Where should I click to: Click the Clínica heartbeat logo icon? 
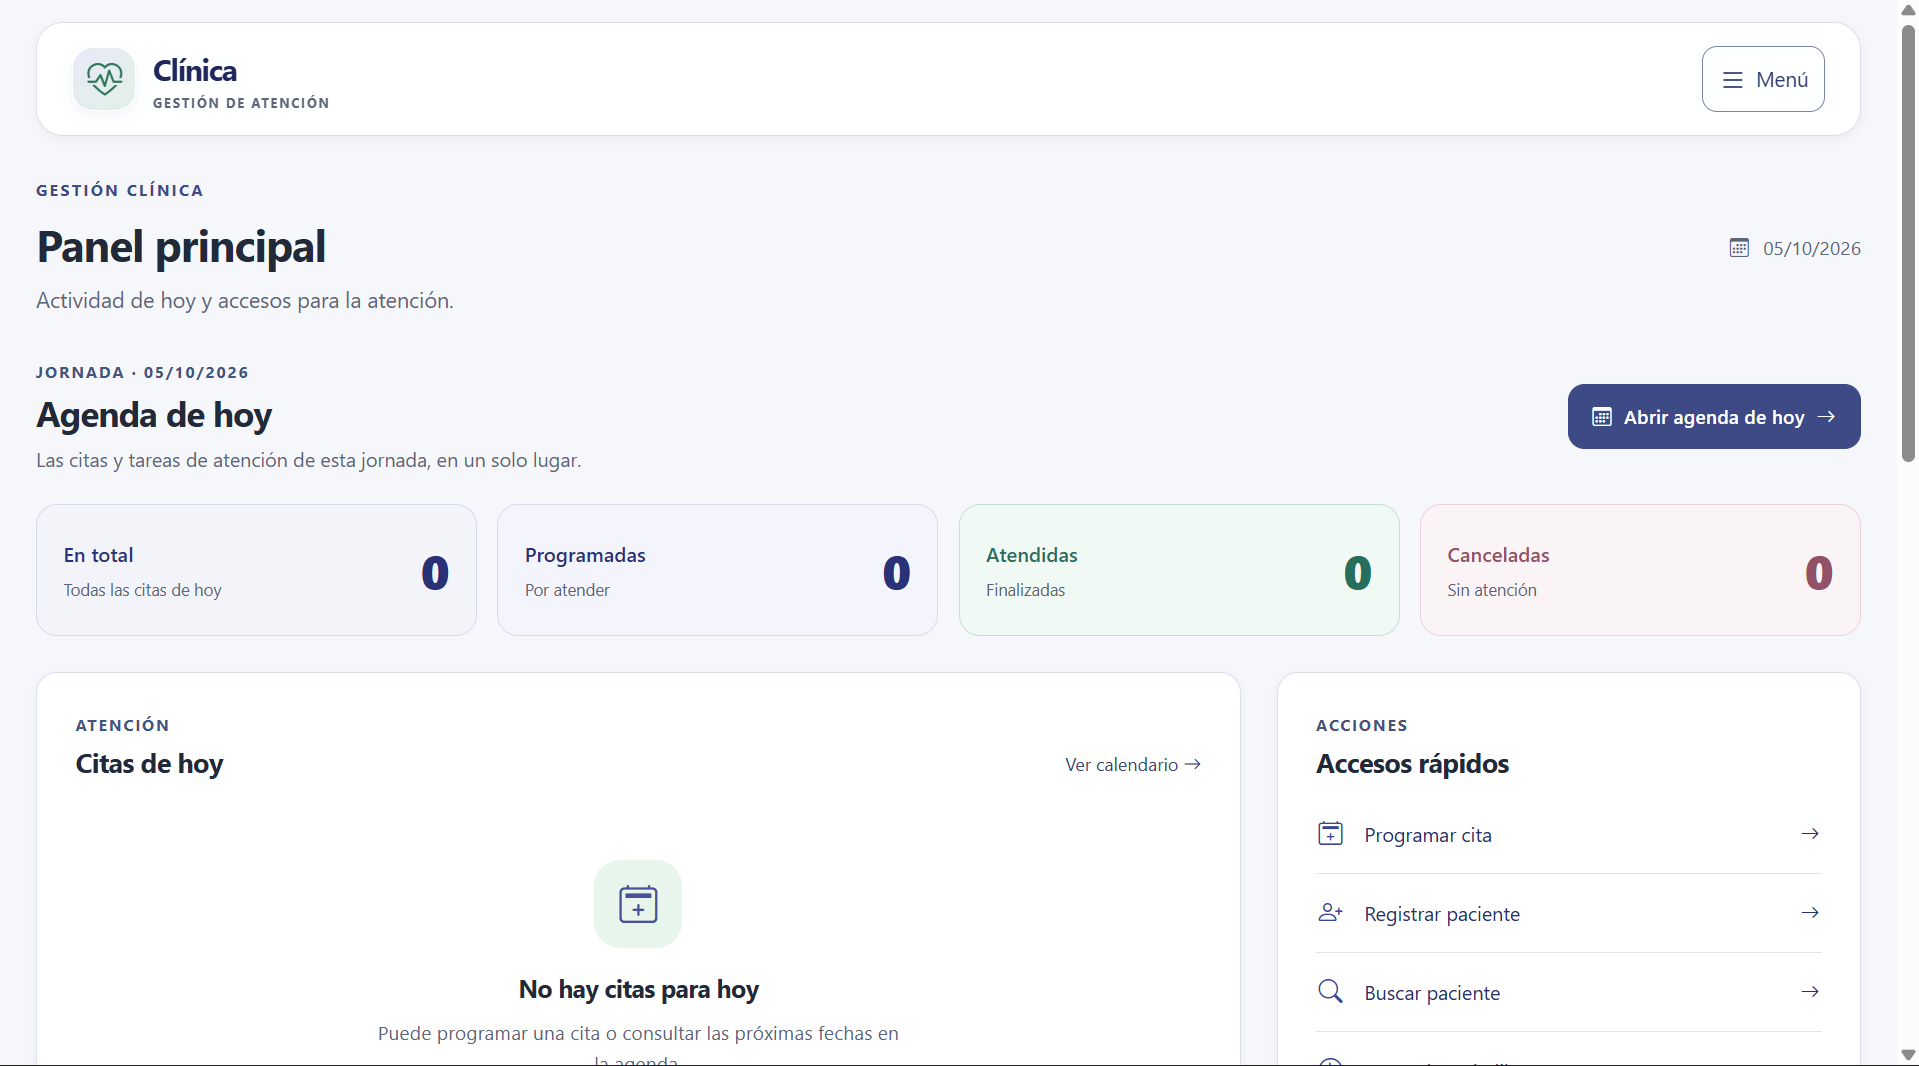[104, 79]
